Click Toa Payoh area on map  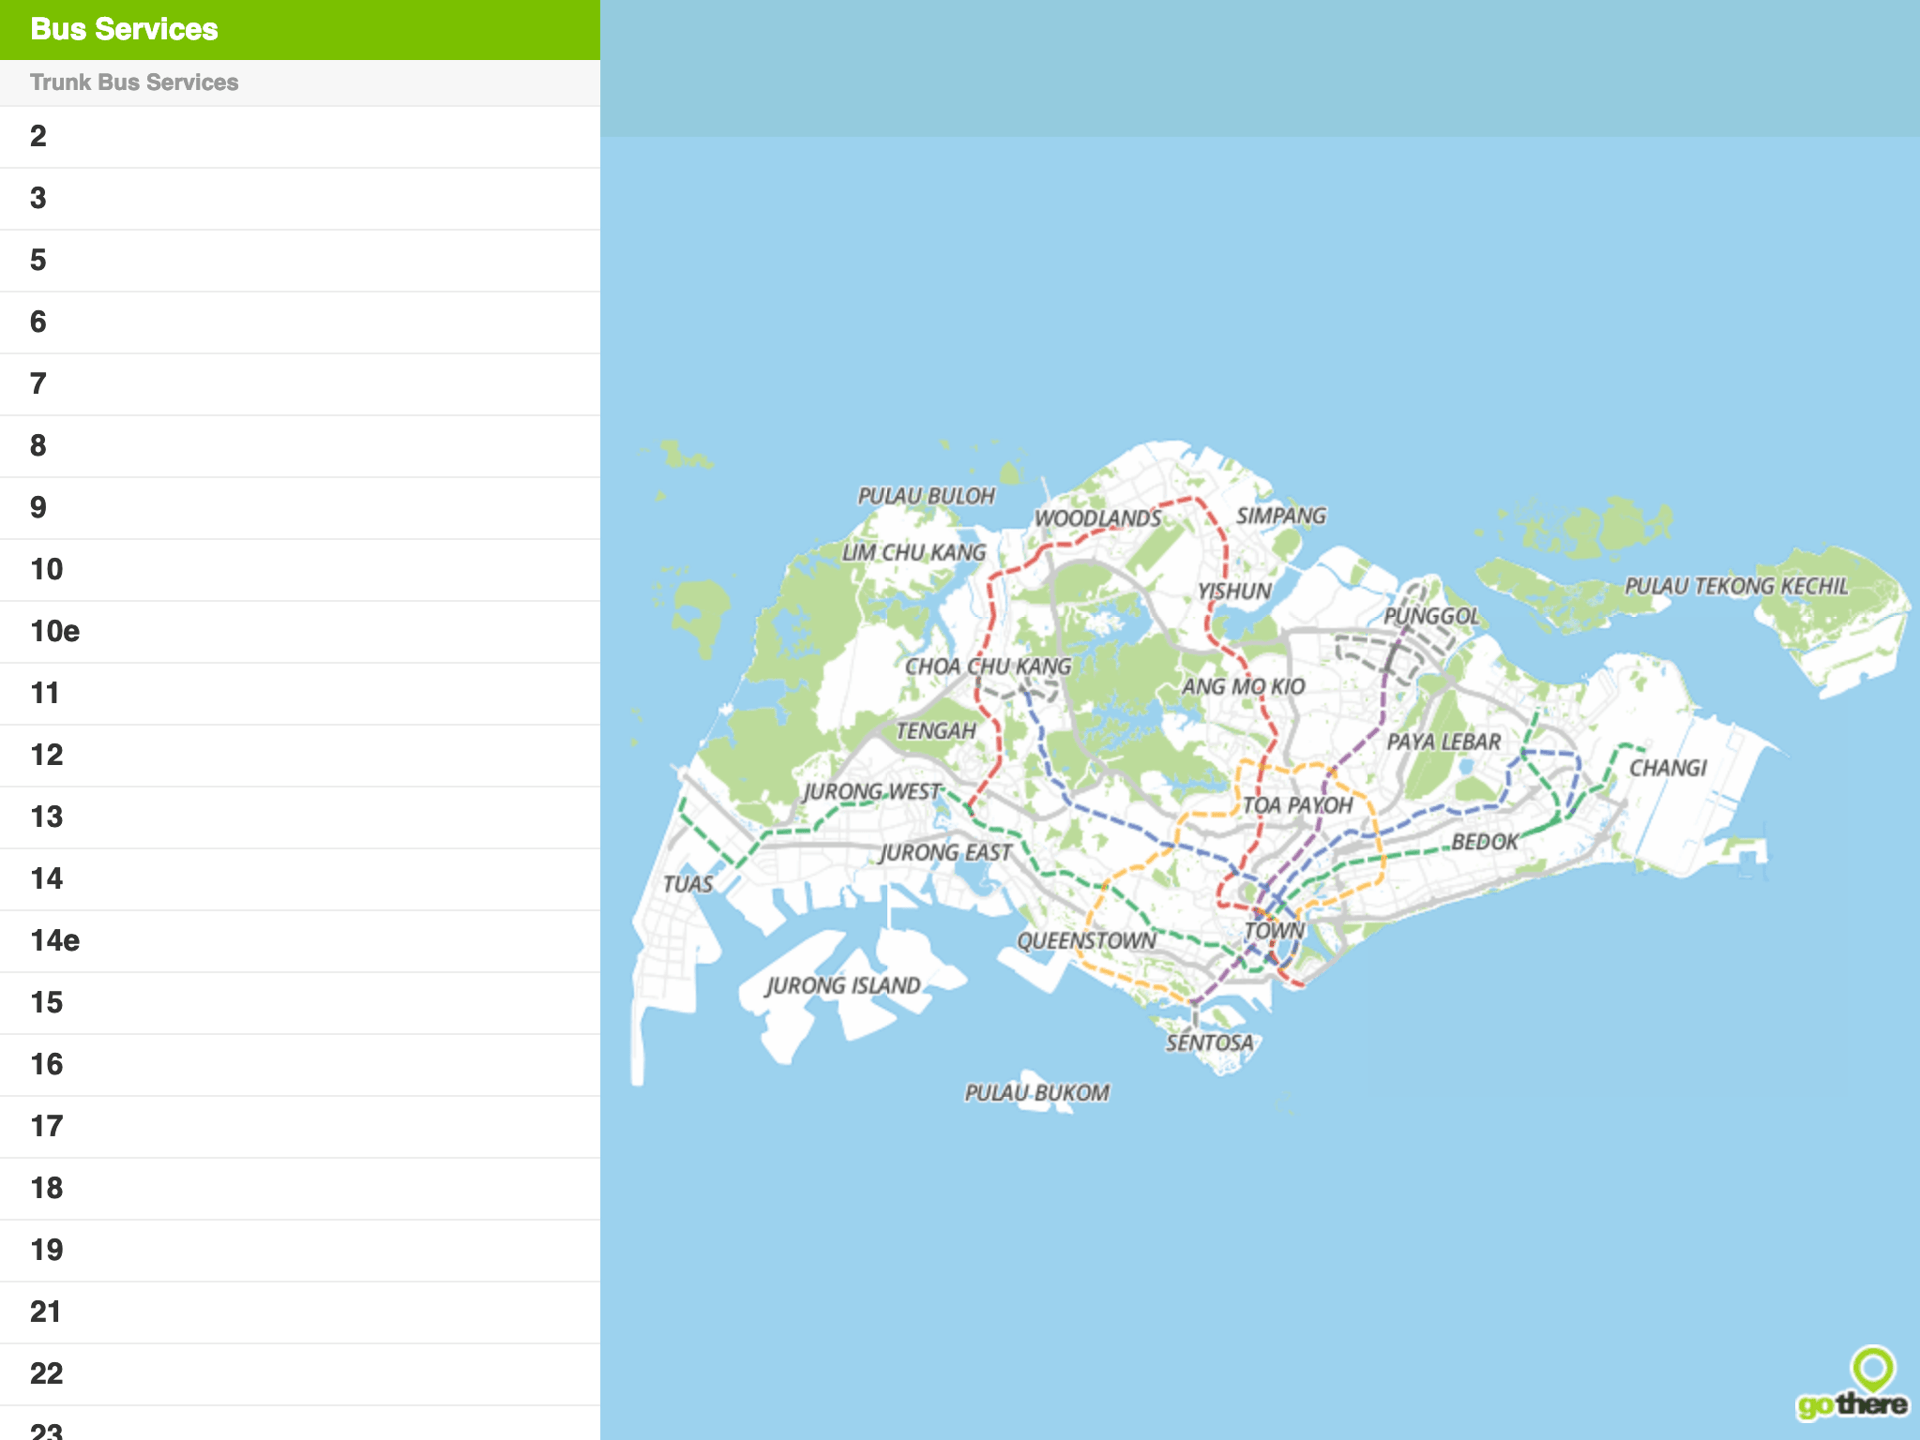1296,805
